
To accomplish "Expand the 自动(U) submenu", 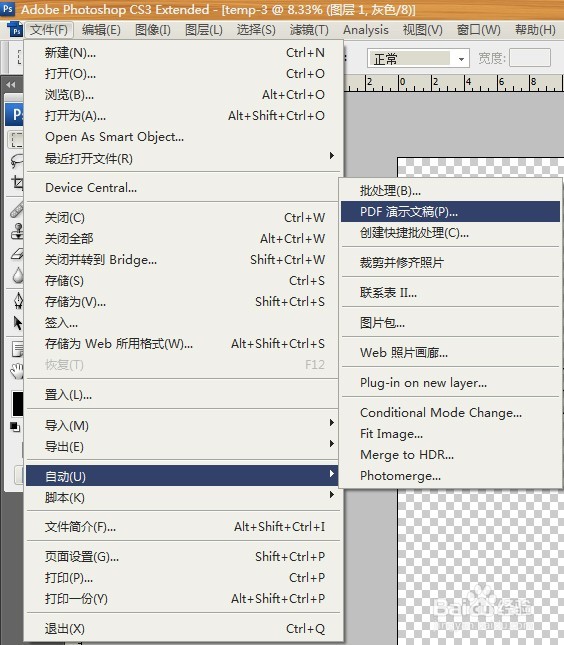I will (x=182, y=476).
